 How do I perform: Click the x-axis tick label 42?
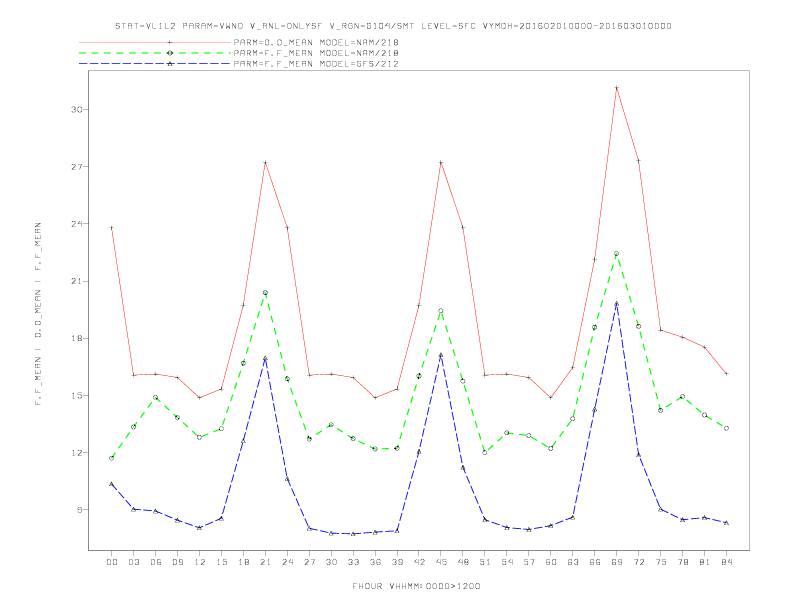coord(419,562)
